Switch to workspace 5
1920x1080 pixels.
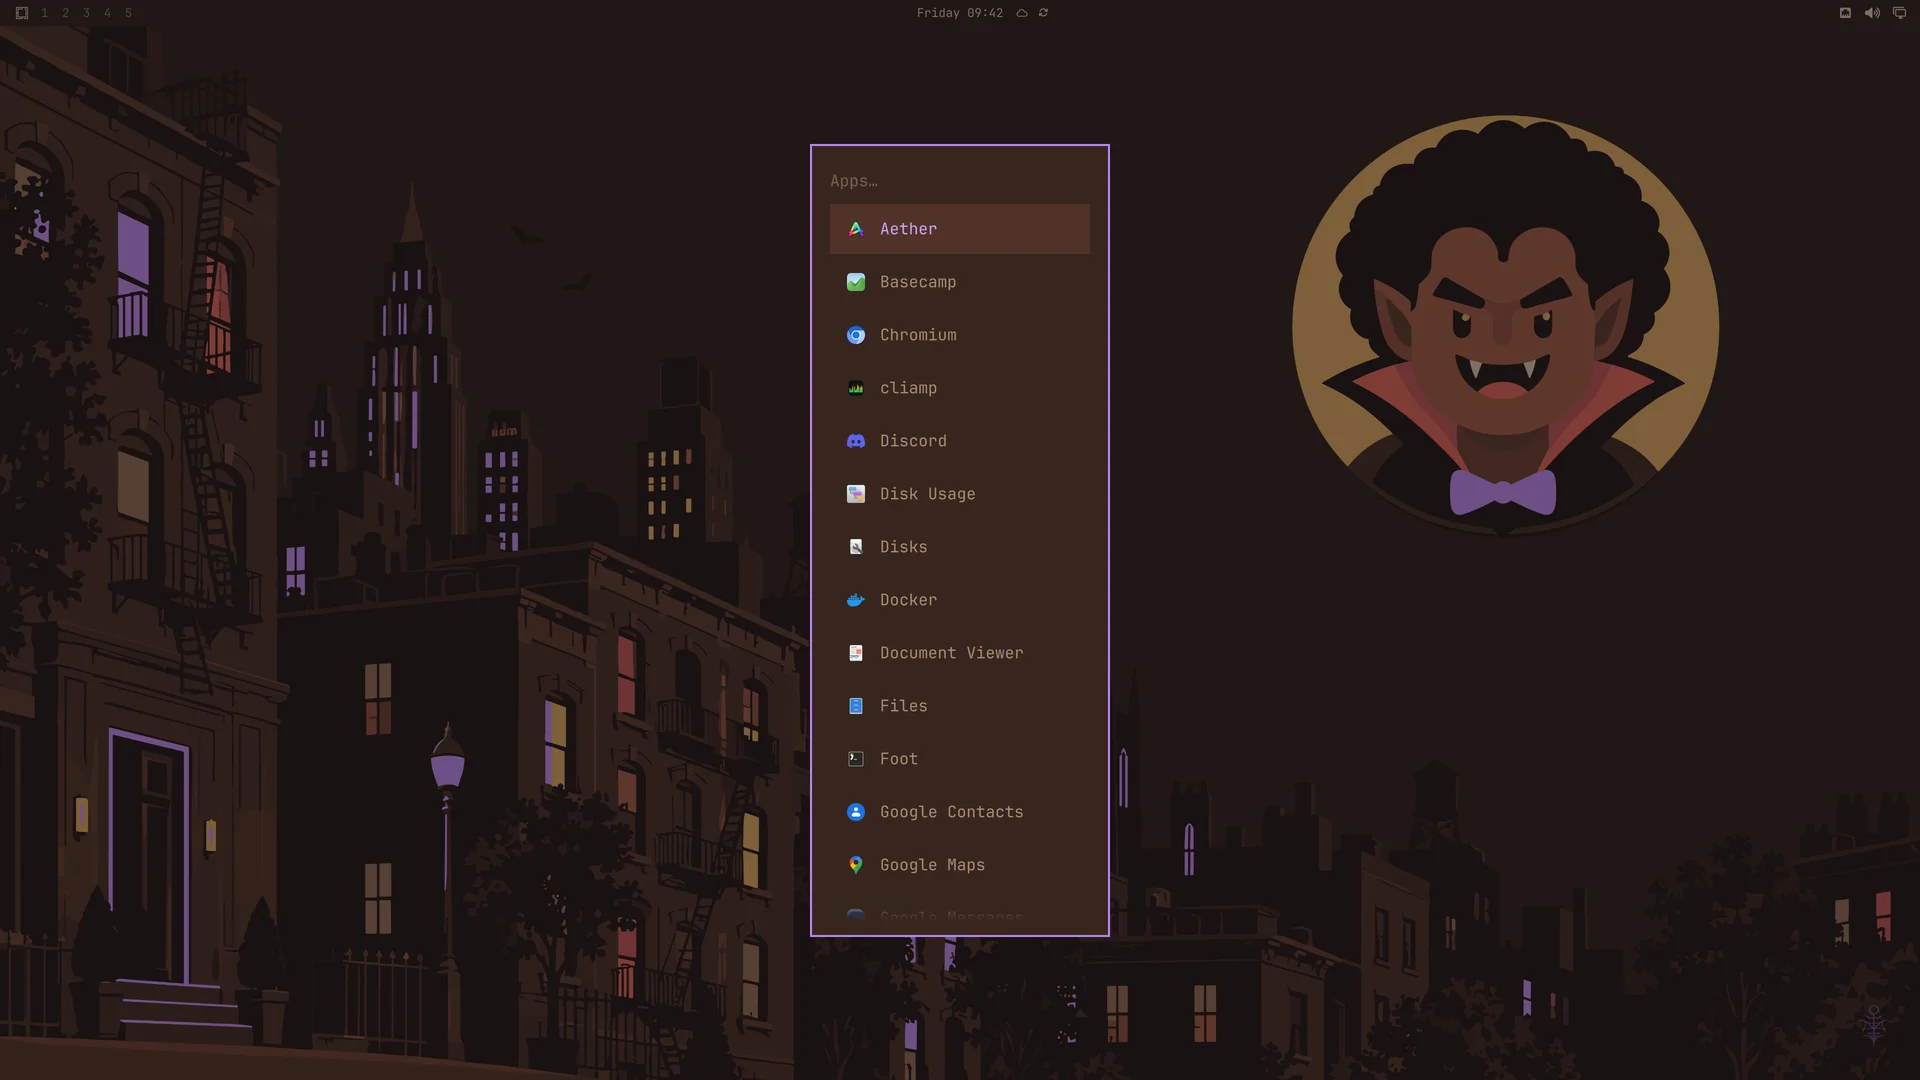(128, 13)
